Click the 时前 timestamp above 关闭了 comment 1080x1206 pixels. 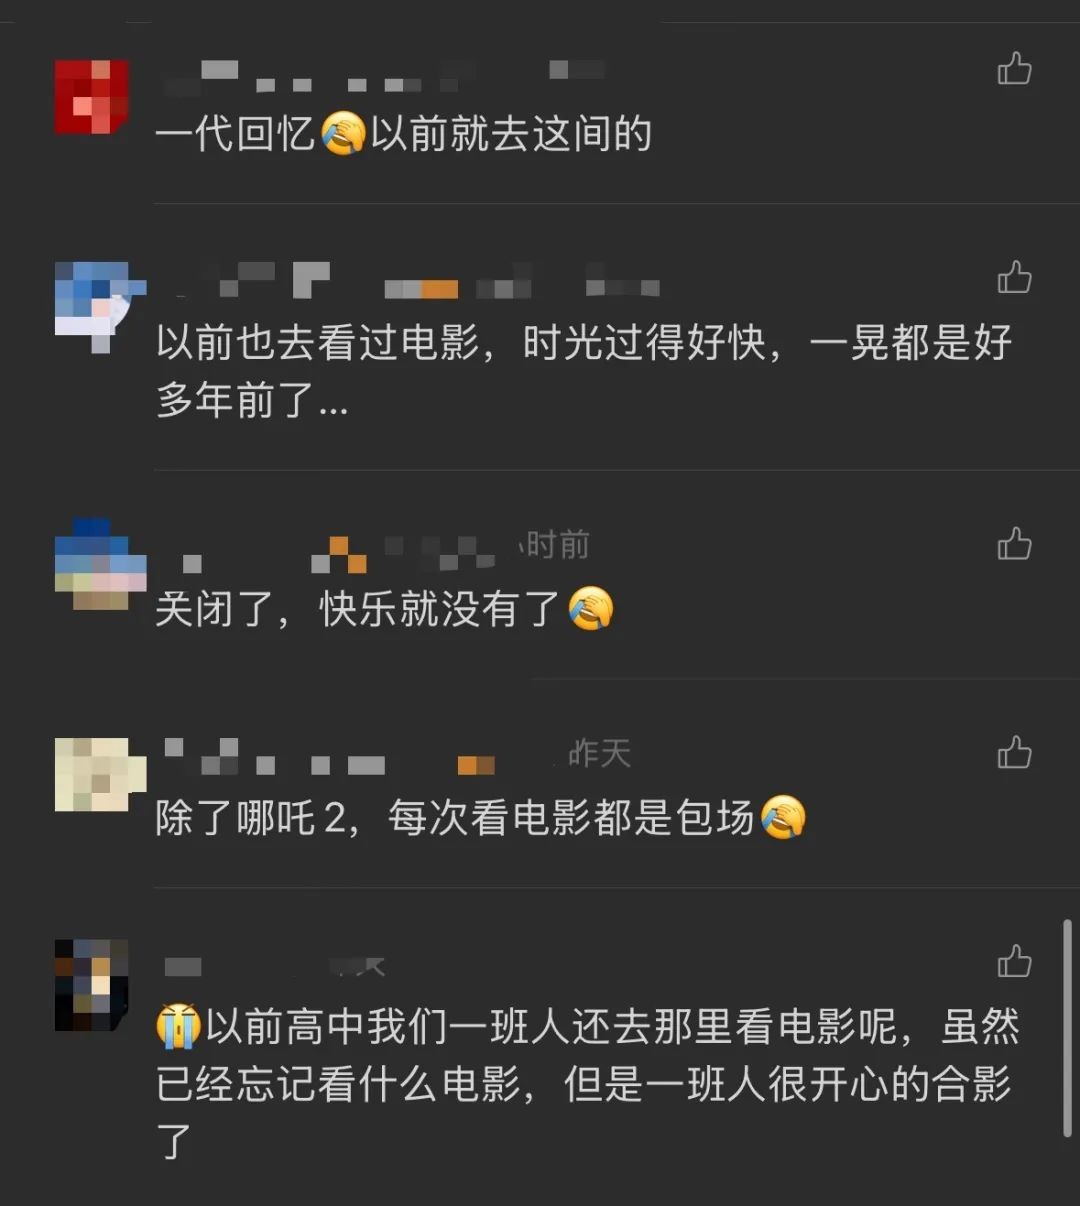[x=556, y=545]
